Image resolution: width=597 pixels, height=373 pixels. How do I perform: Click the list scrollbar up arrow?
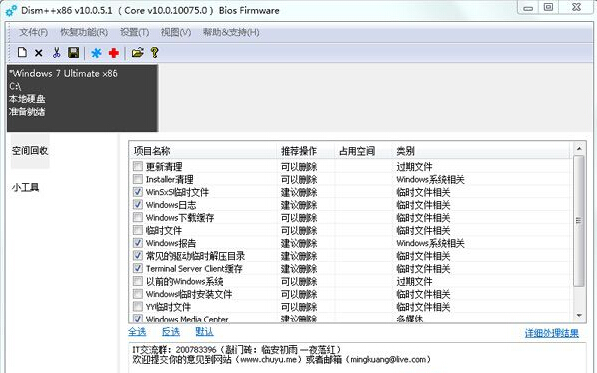tap(579, 148)
